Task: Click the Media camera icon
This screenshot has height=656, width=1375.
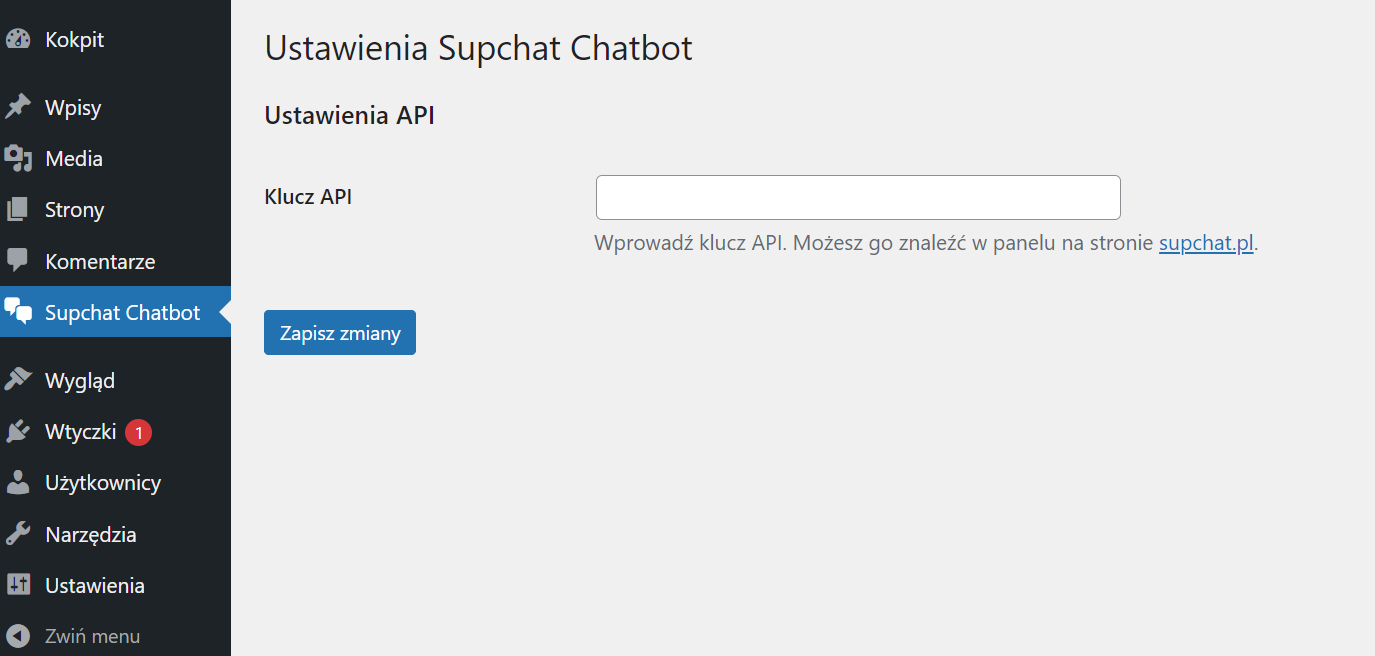Action: pyautogui.click(x=18, y=159)
